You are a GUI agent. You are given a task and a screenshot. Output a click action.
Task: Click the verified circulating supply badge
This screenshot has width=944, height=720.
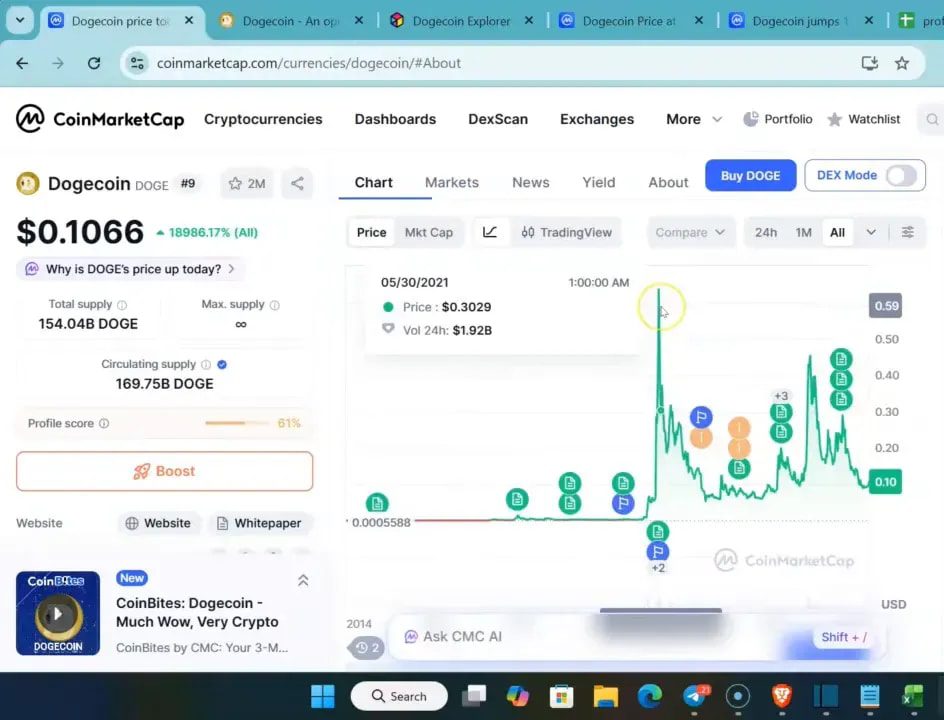click(222, 365)
